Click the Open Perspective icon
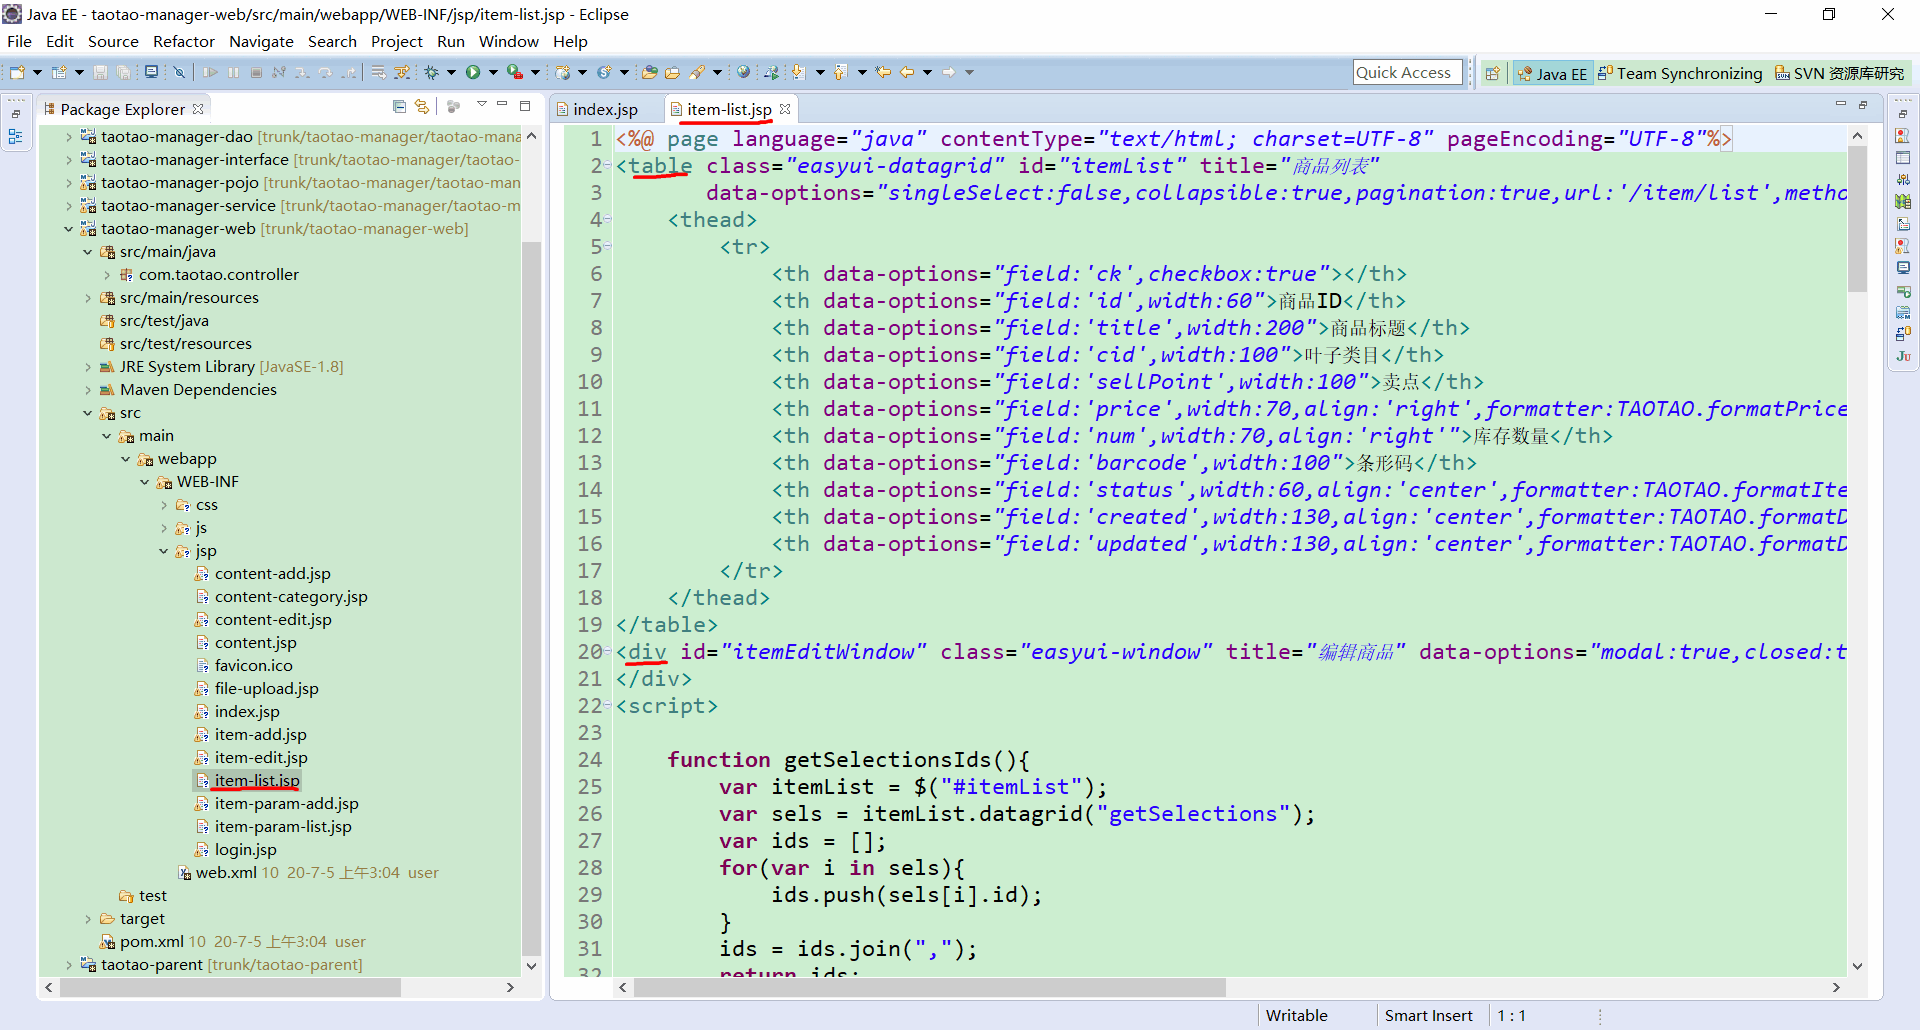The height and width of the screenshot is (1030, 1920). pos(1493,73)
